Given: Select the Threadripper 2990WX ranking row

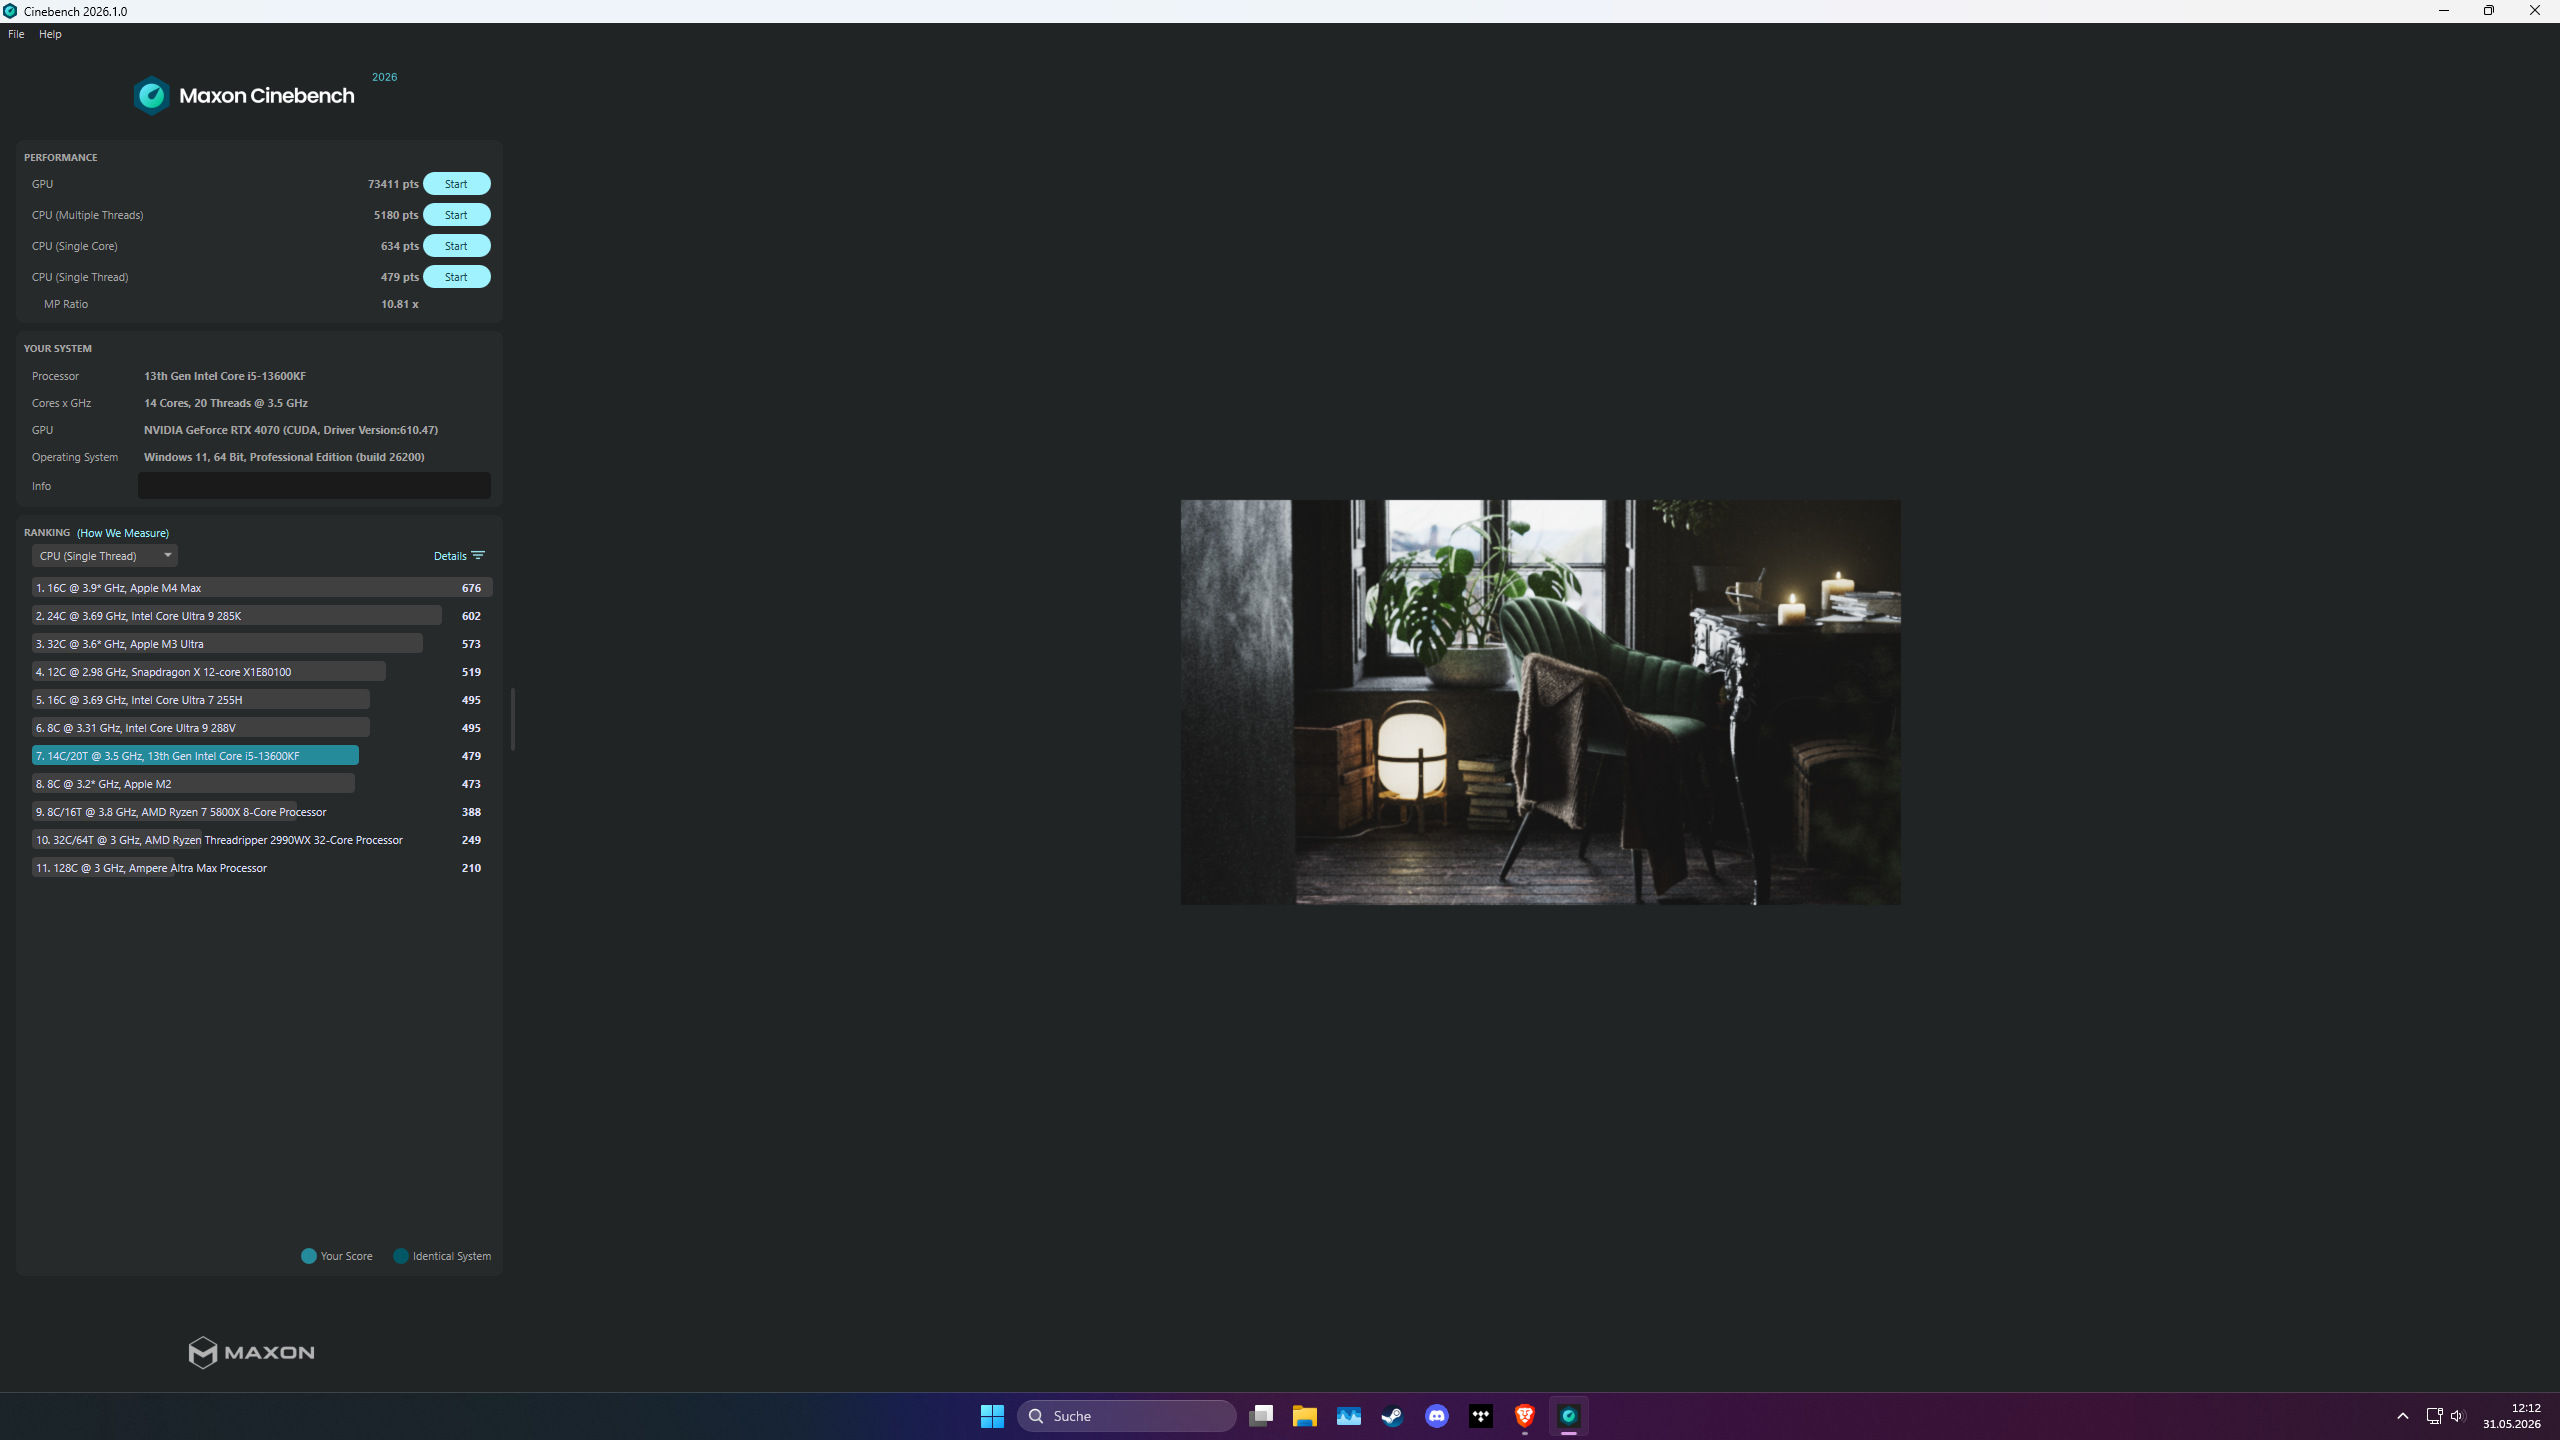Looking at the screenshot, I should [x=262, y=840].
